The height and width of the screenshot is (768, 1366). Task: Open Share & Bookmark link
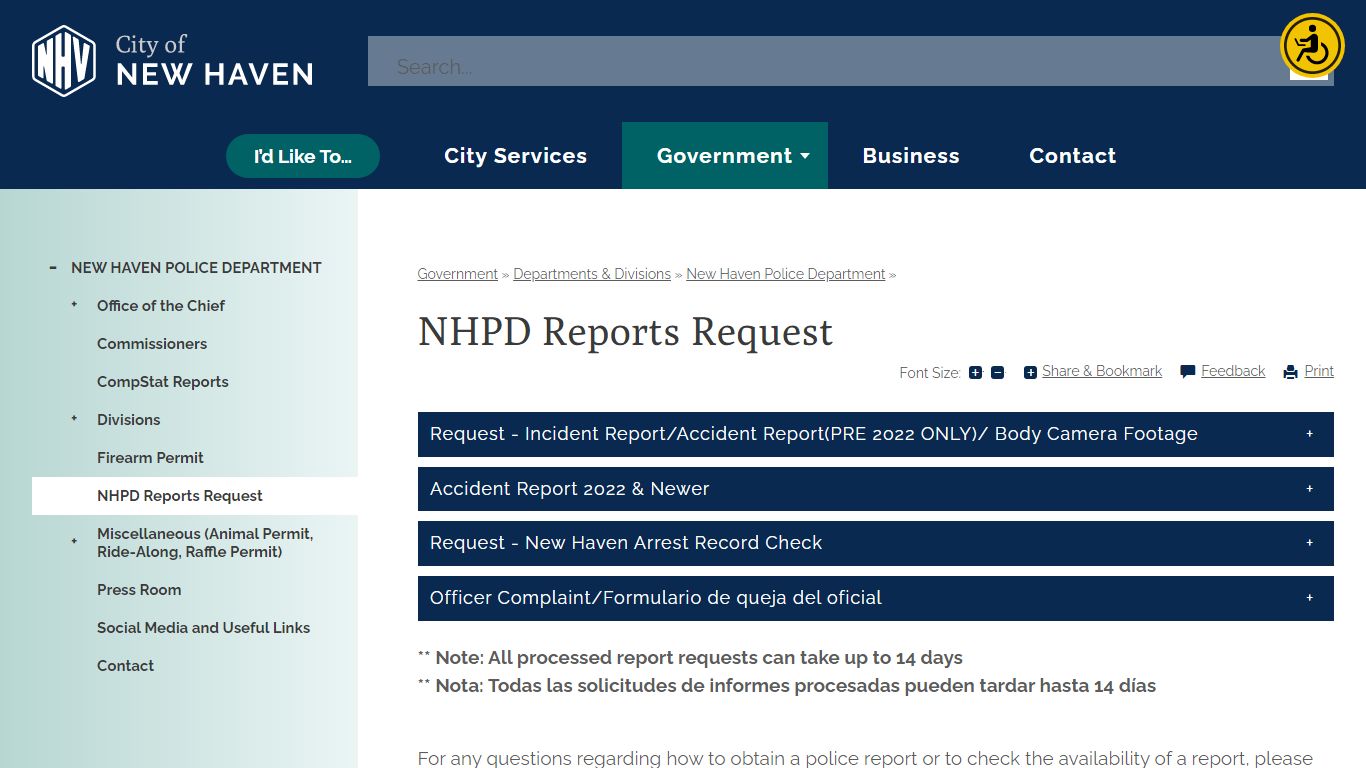pos(1102,371)
